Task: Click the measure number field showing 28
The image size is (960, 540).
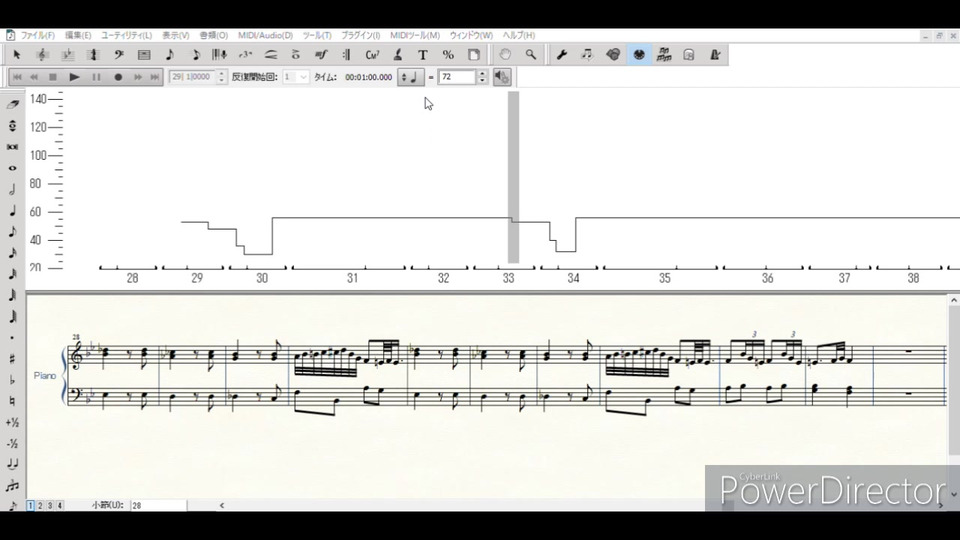Action: [x=158, y=506]
